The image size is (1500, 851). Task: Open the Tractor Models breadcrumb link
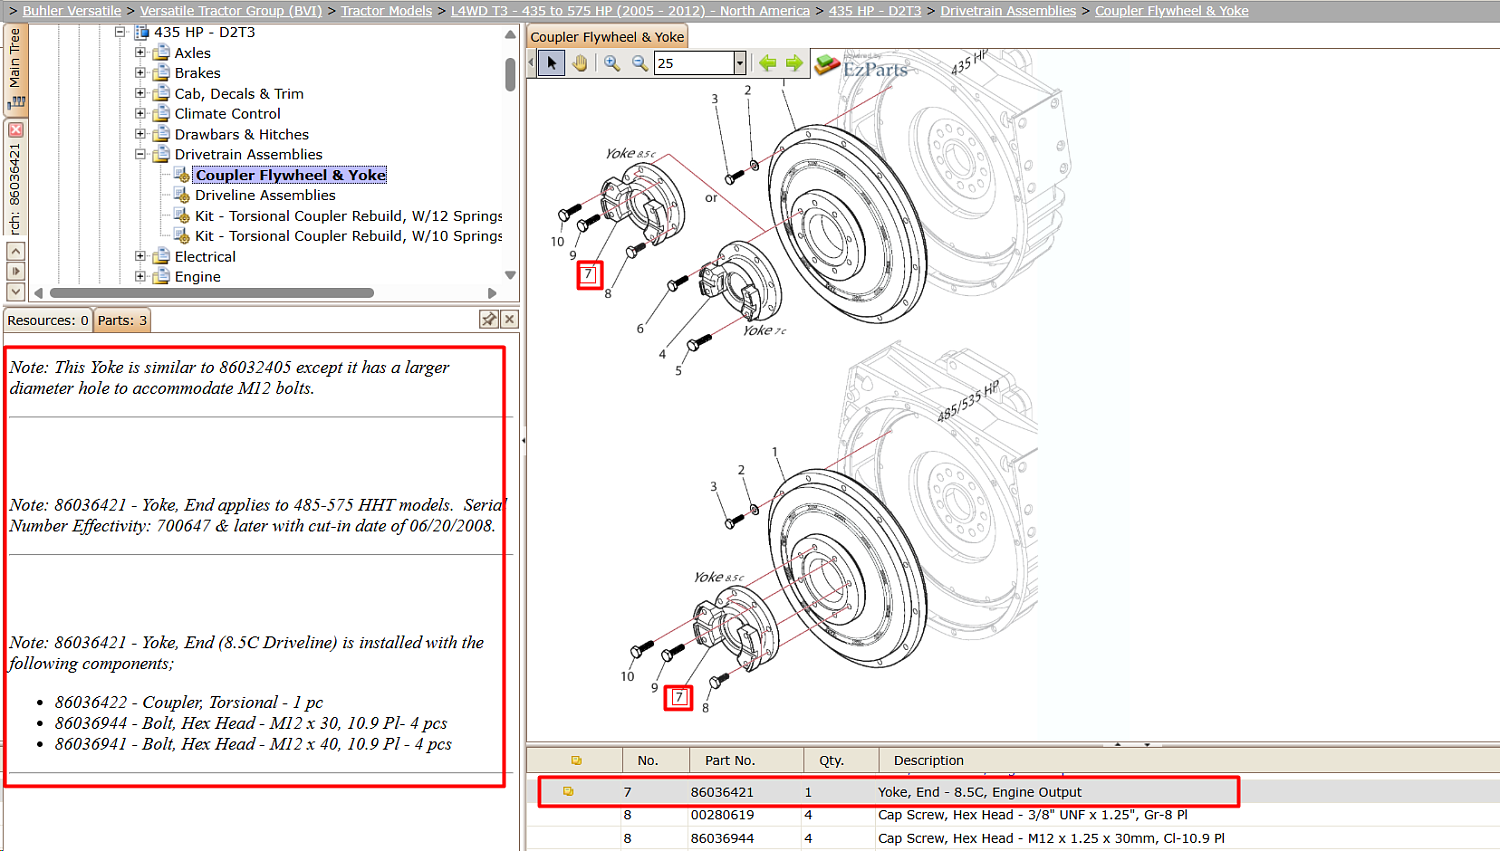pyautogui.click(x=387, y=11)
